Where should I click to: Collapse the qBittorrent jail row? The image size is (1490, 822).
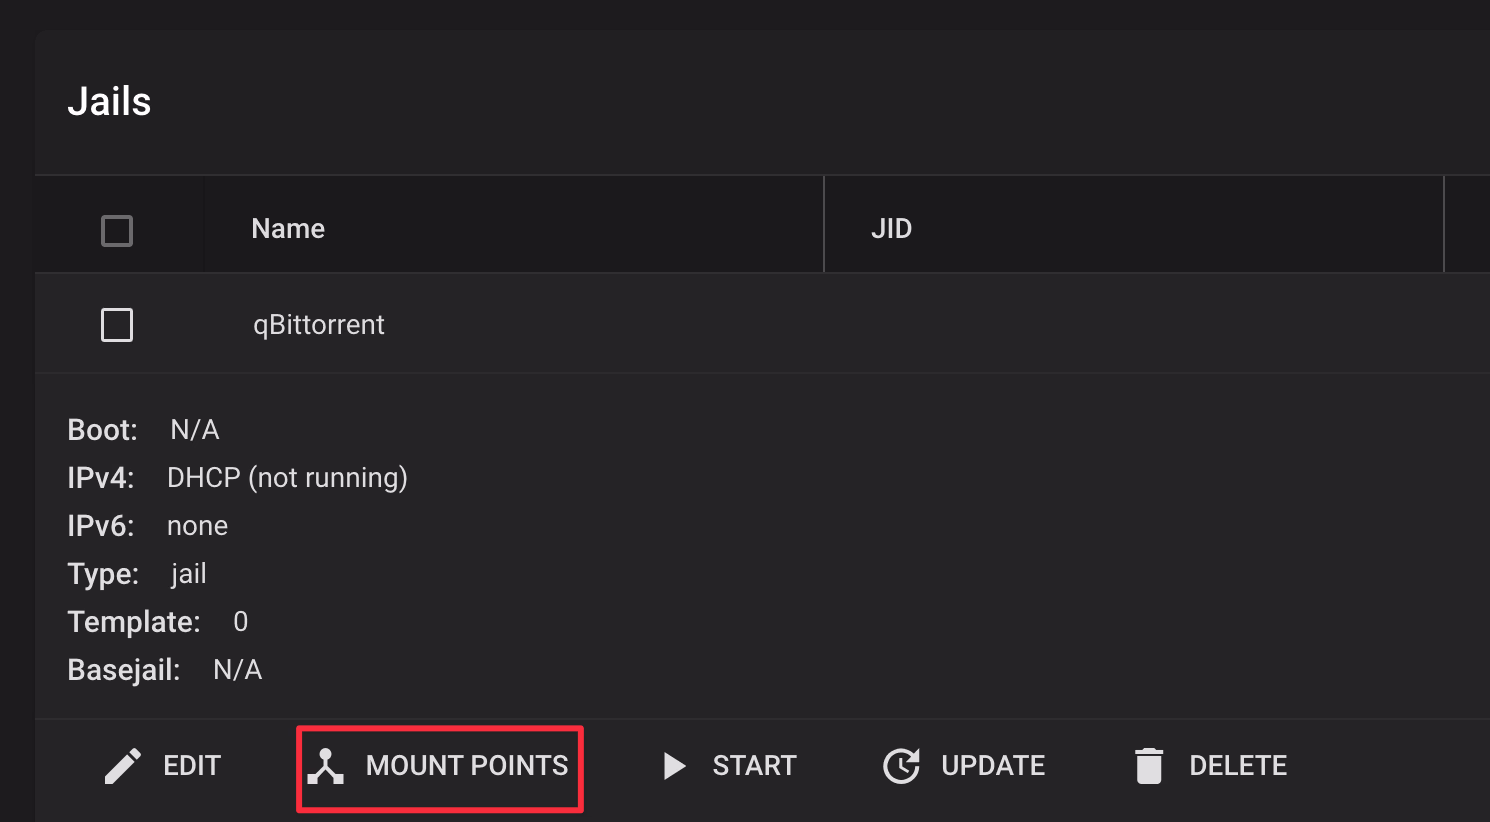click(762, 324)
